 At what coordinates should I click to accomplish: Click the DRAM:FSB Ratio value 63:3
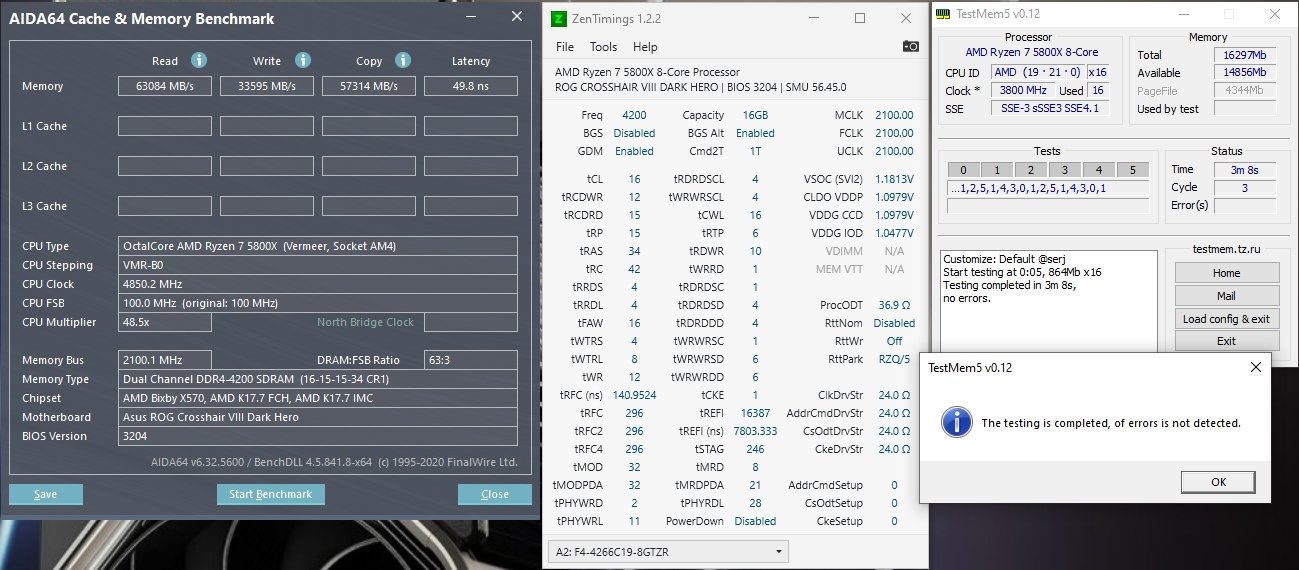coord(471,360)
